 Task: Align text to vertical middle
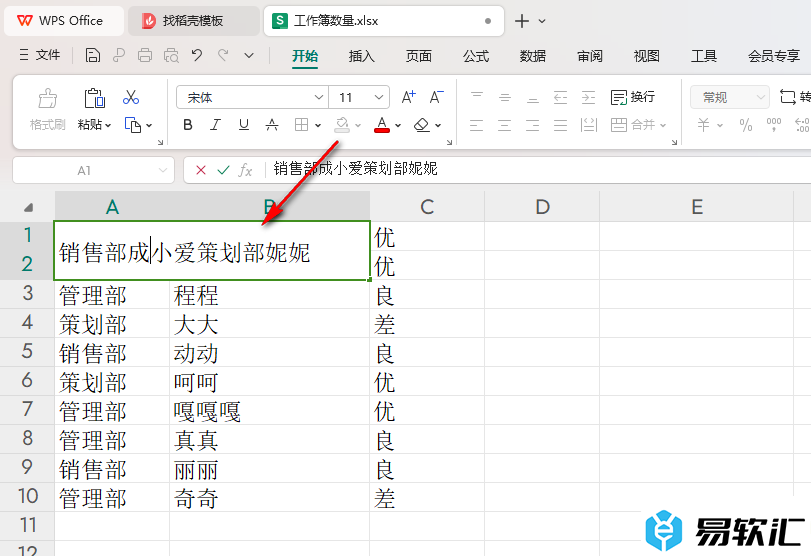(505, 97)
